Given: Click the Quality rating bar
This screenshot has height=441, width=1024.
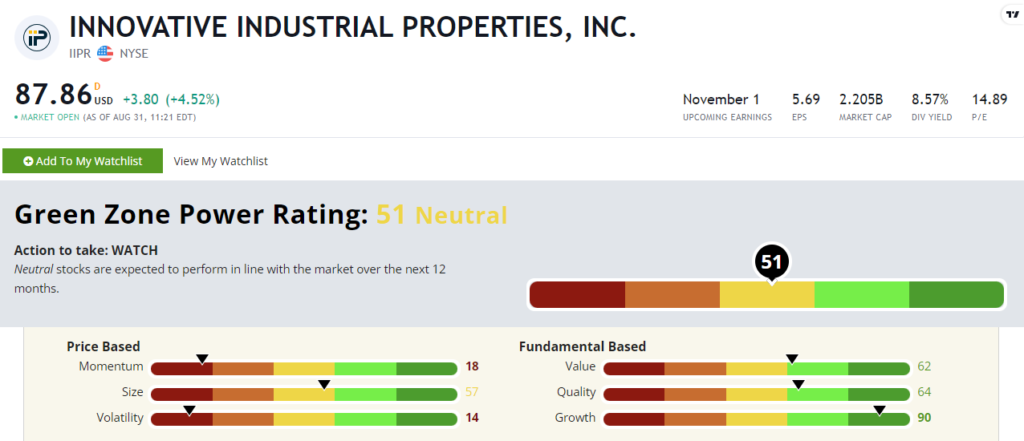Looking at the screenshot, I should [756, 394].
